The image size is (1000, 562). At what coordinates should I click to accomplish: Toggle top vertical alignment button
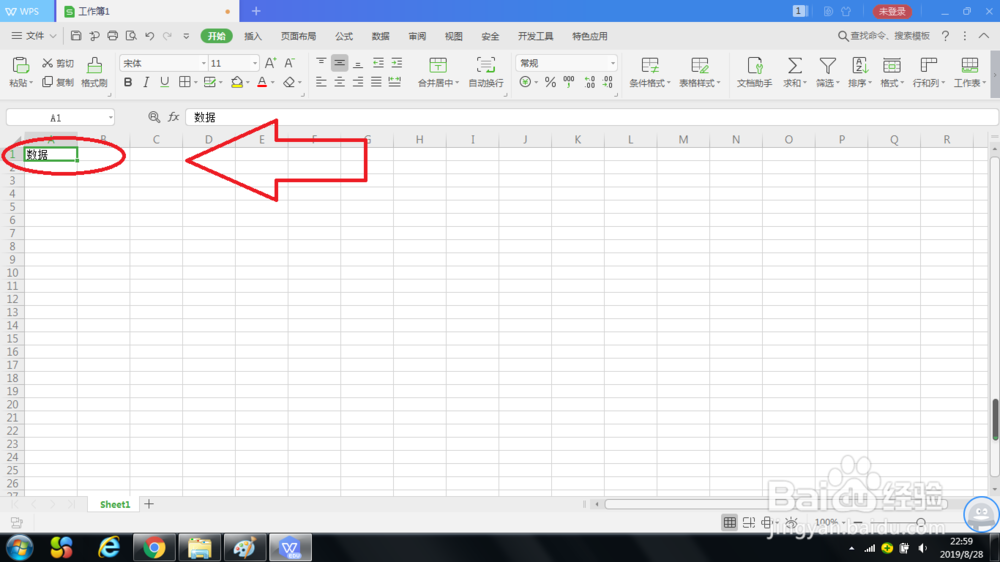[321, 63]
